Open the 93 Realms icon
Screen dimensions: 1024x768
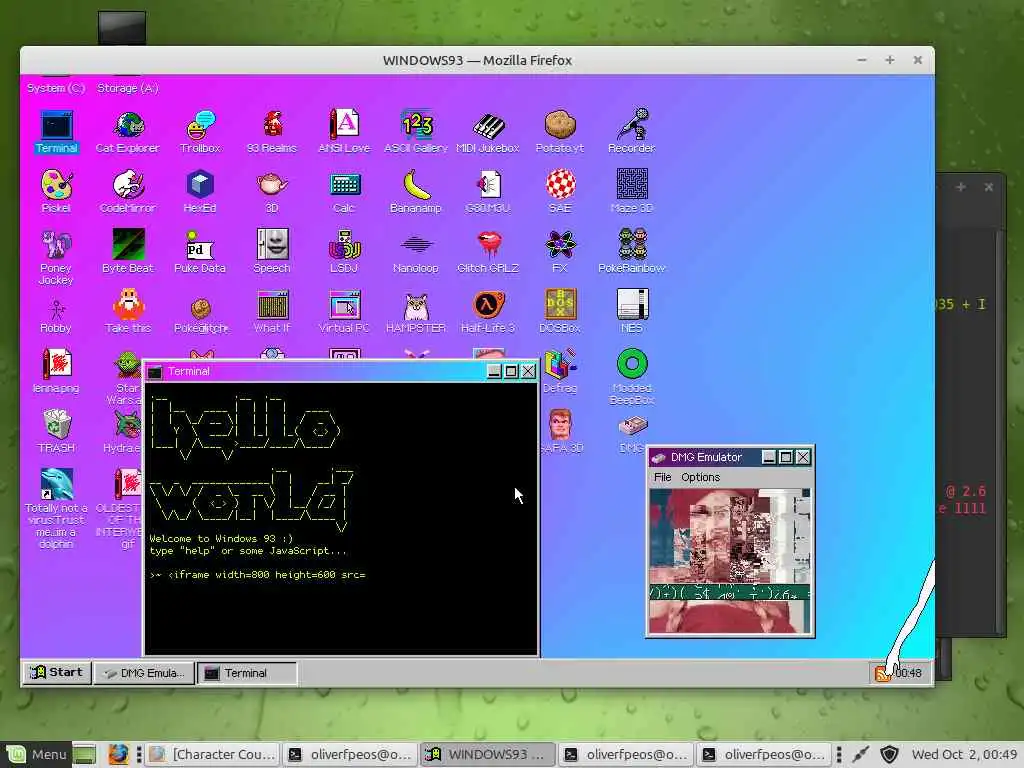[272, 131]
